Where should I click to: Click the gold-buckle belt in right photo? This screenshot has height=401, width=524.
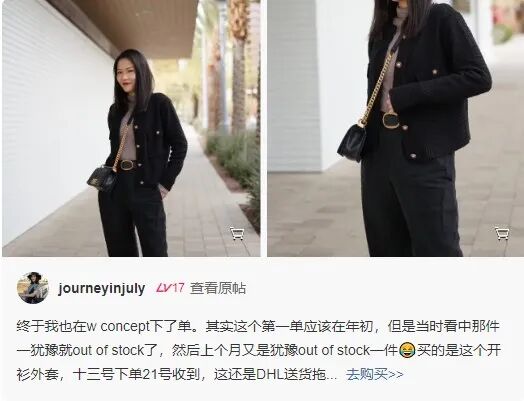(391, 120)
